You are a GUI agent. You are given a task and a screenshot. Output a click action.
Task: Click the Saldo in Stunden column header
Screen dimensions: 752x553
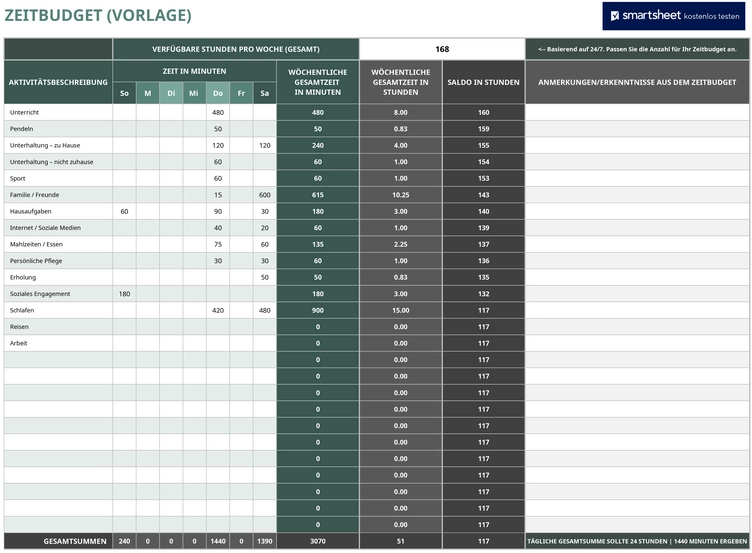click(x=483, y=82)
